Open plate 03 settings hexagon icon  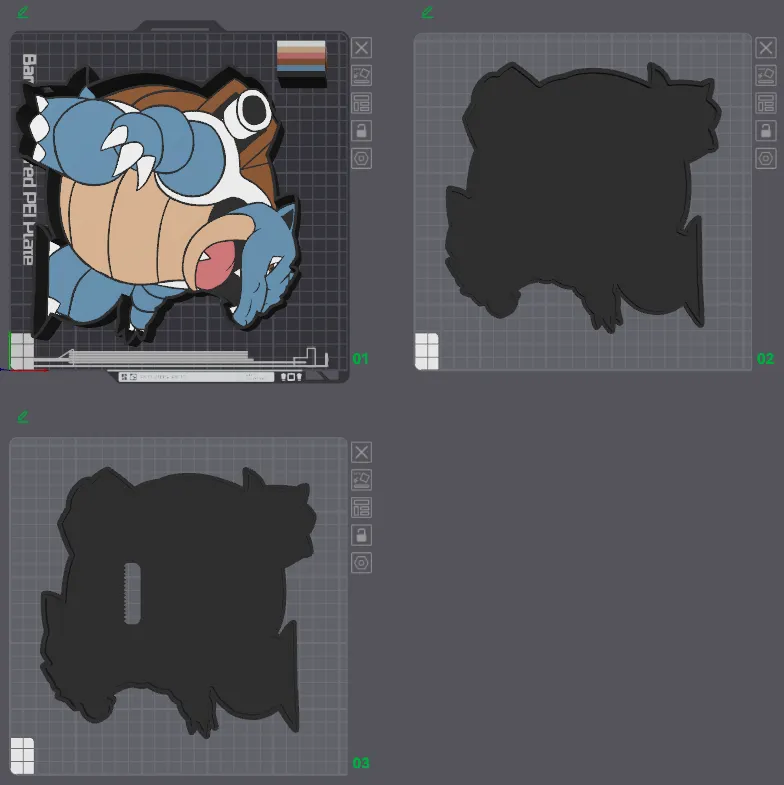[361, 563]
